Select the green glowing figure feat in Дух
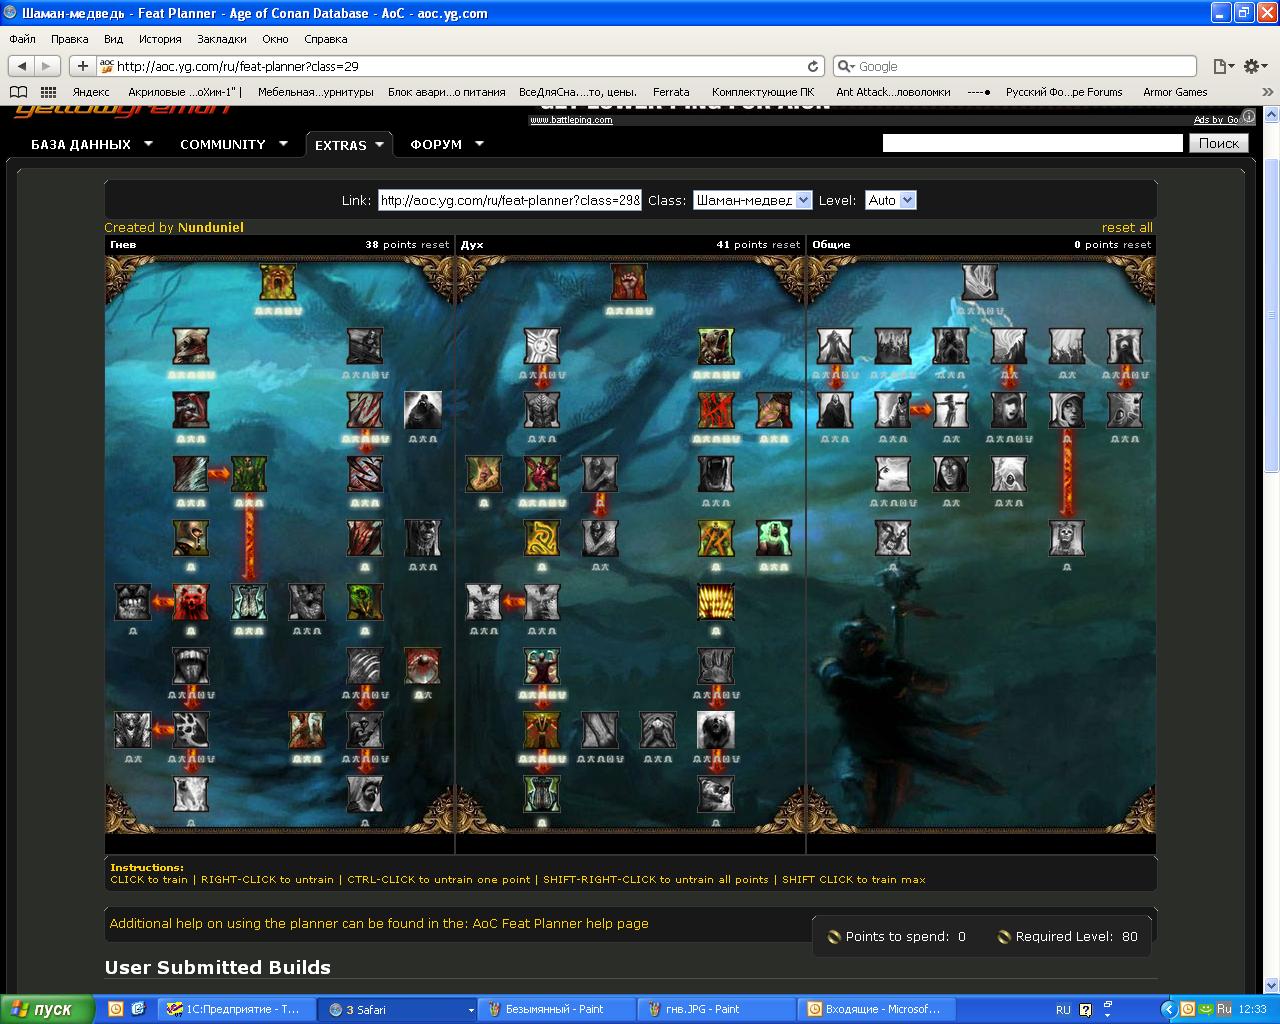 click(x=774, y=538)
